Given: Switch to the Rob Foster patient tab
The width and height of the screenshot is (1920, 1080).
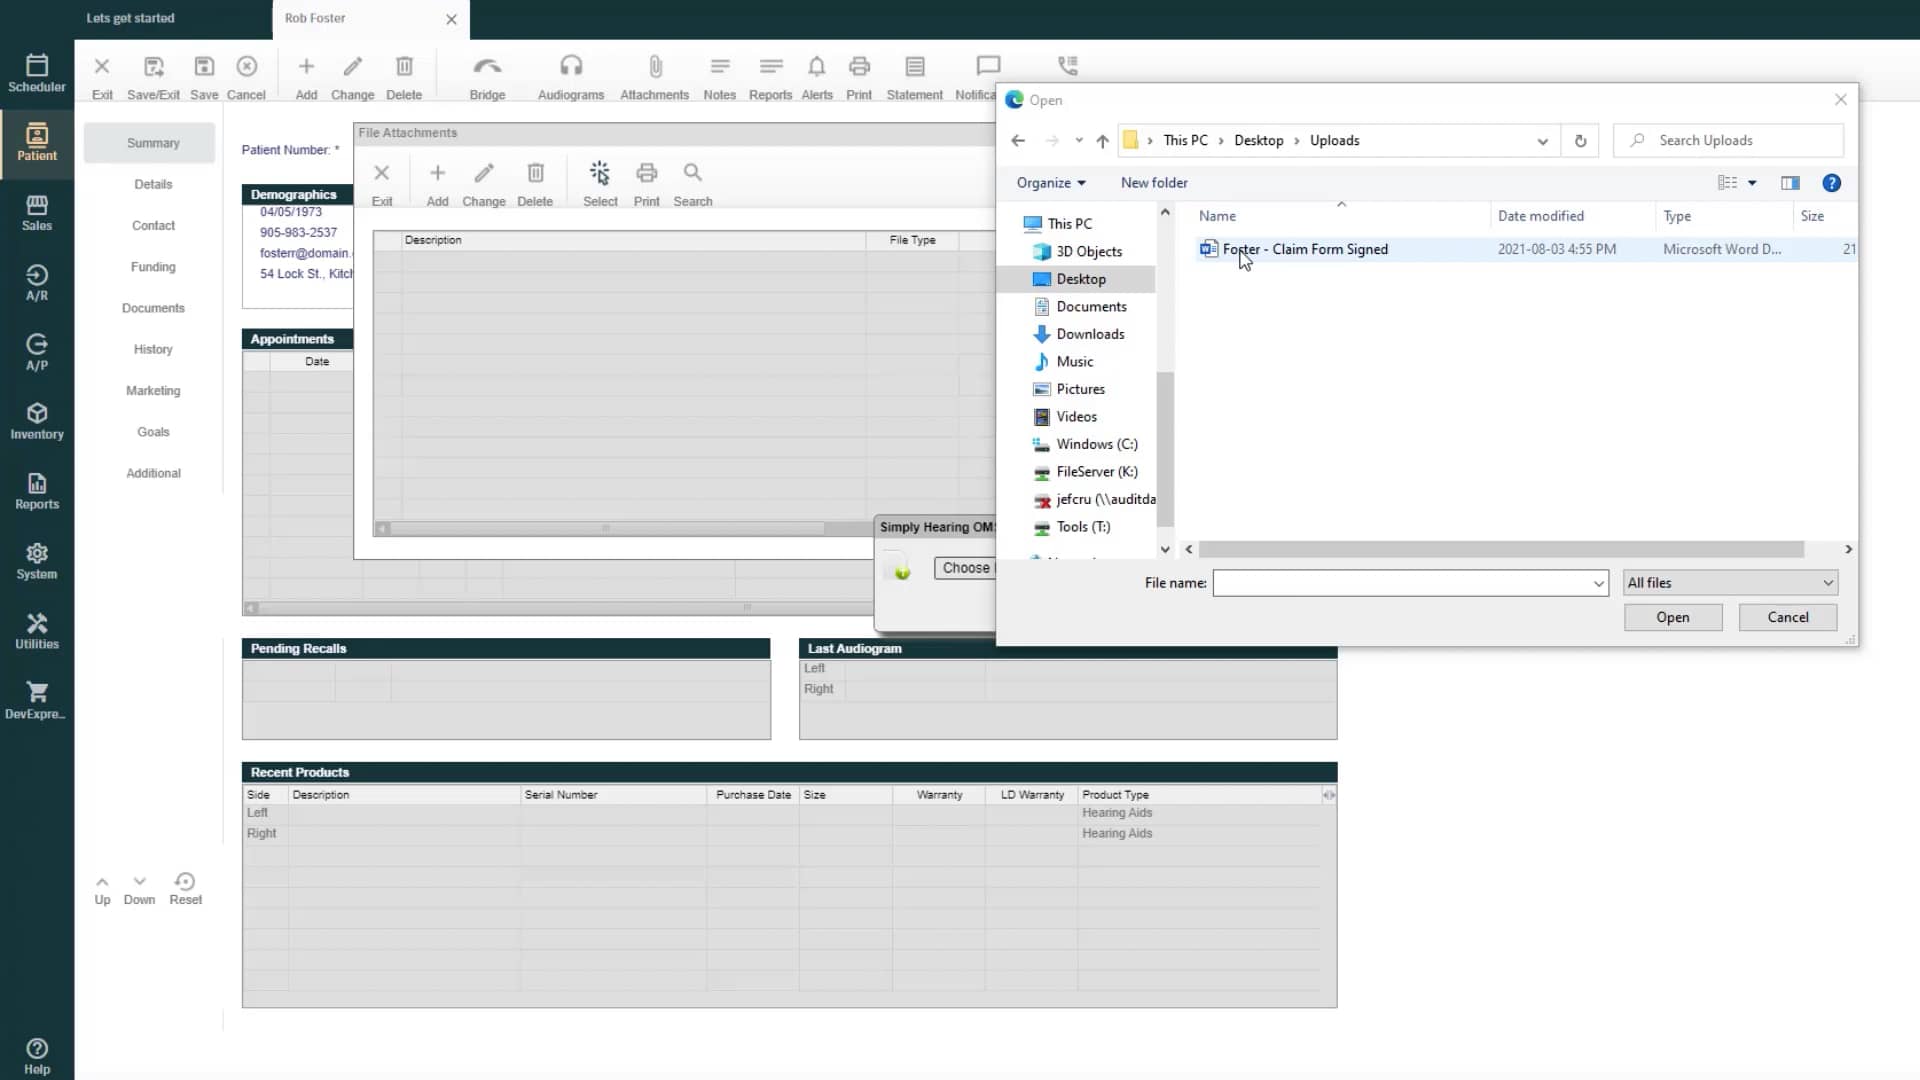Looking at the screenshot, I should click(x=340, y=18).
